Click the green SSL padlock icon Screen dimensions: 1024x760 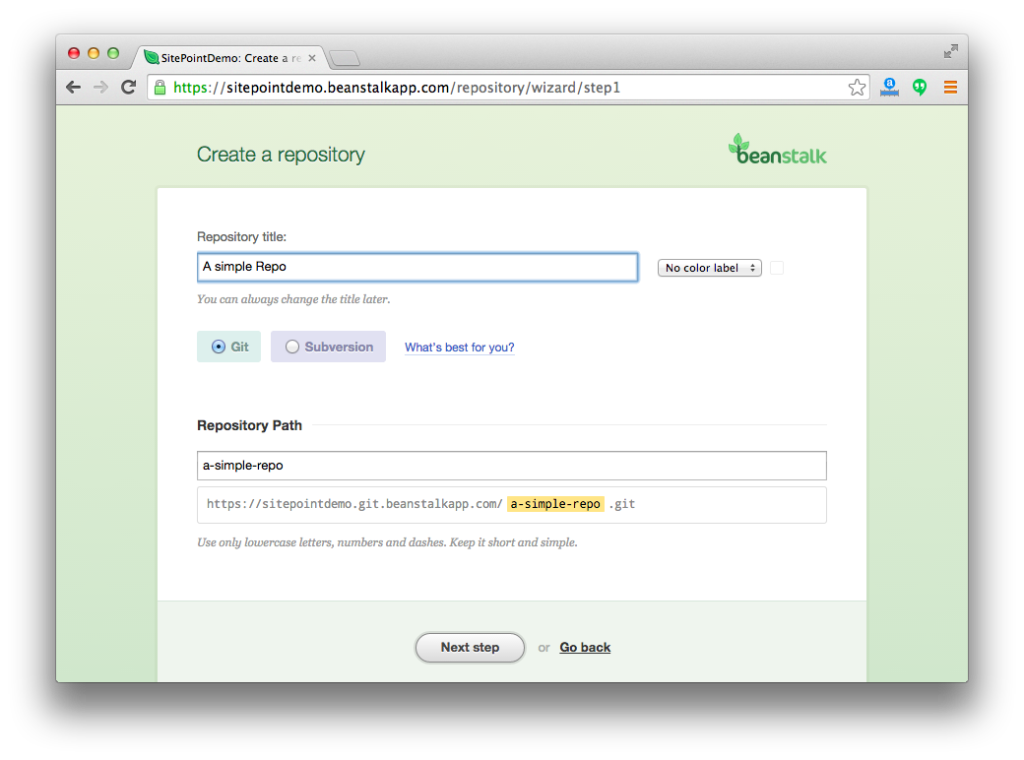point(160,87)
